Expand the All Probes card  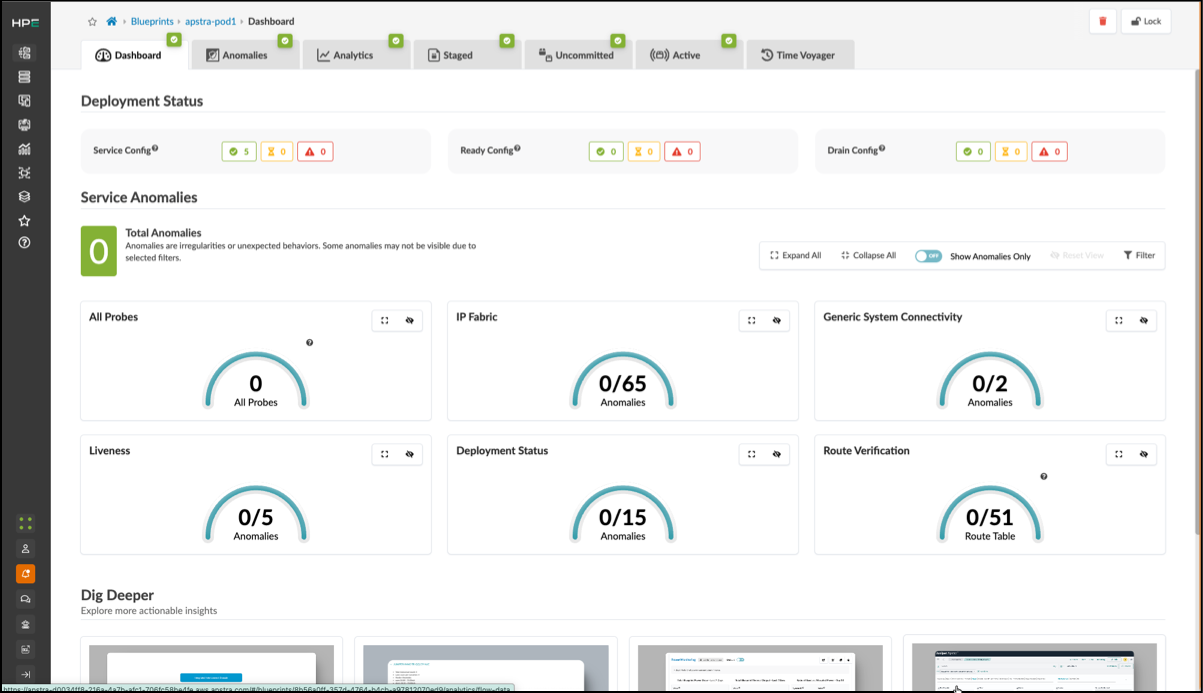(x=385, y=321)
